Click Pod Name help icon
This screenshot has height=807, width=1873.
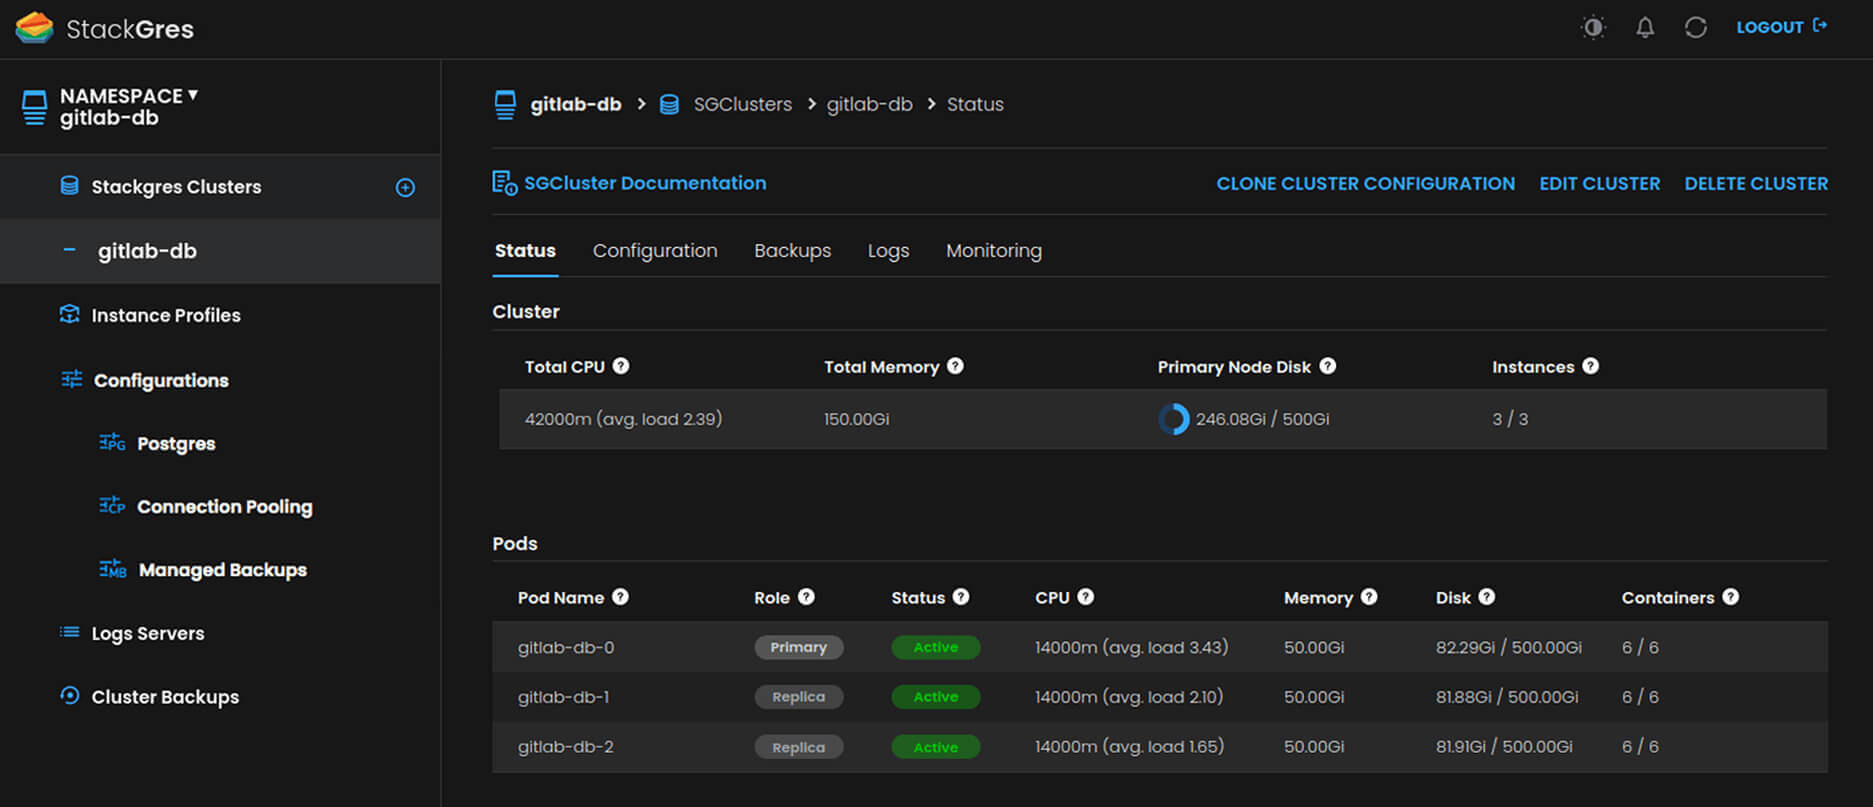tap(620, 597)
